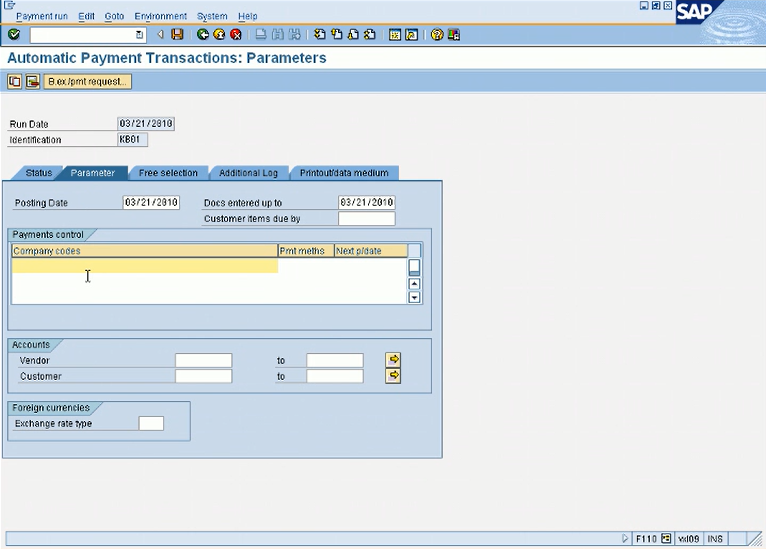Click the payments table scrollbar thumb
Image resolution: width=766 pixels, height=549 pixels.
point(414,268)
